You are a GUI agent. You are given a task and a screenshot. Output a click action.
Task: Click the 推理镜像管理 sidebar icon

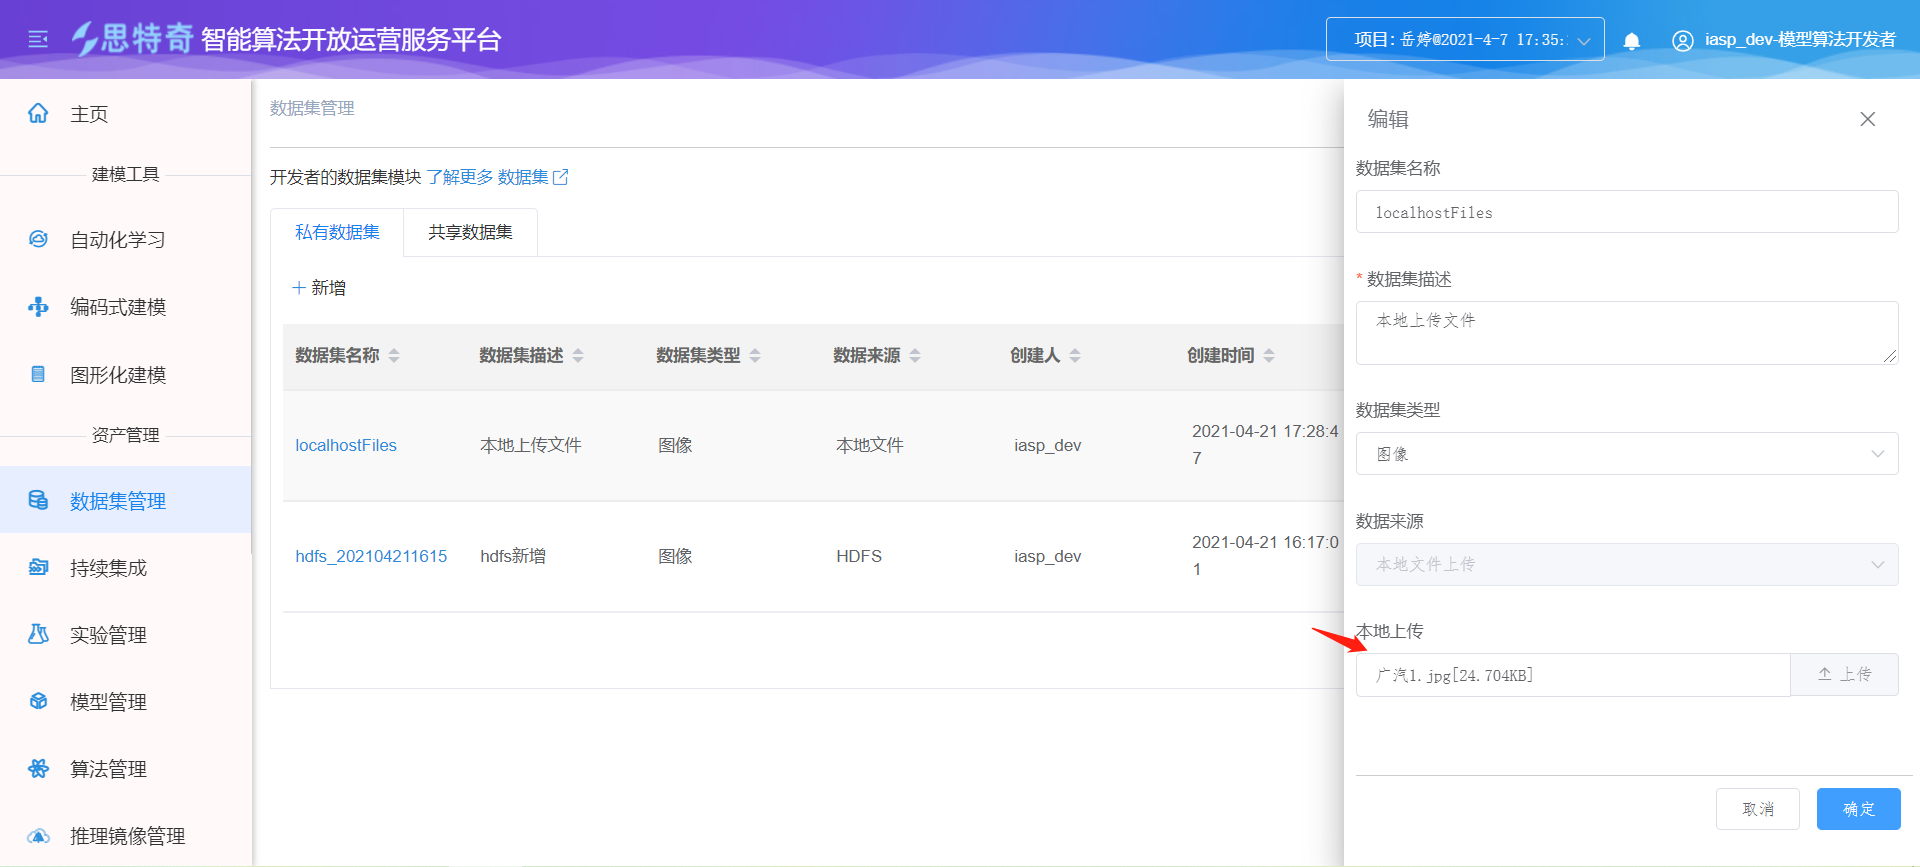(x=38, y=835)
